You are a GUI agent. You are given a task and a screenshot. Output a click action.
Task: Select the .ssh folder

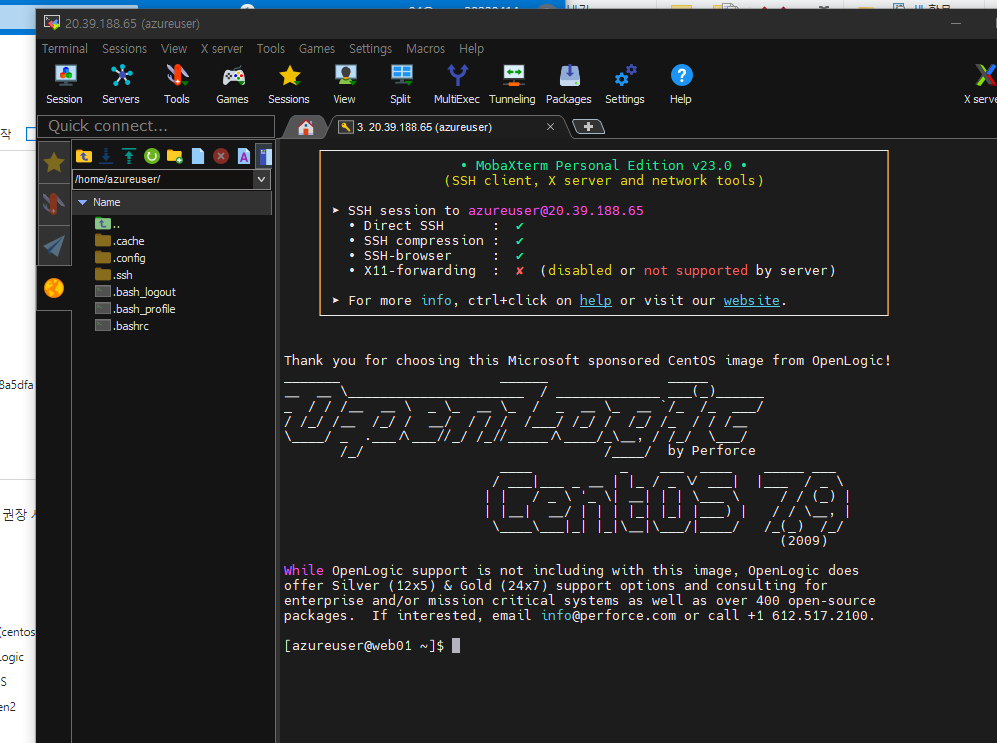coord(114,275)
